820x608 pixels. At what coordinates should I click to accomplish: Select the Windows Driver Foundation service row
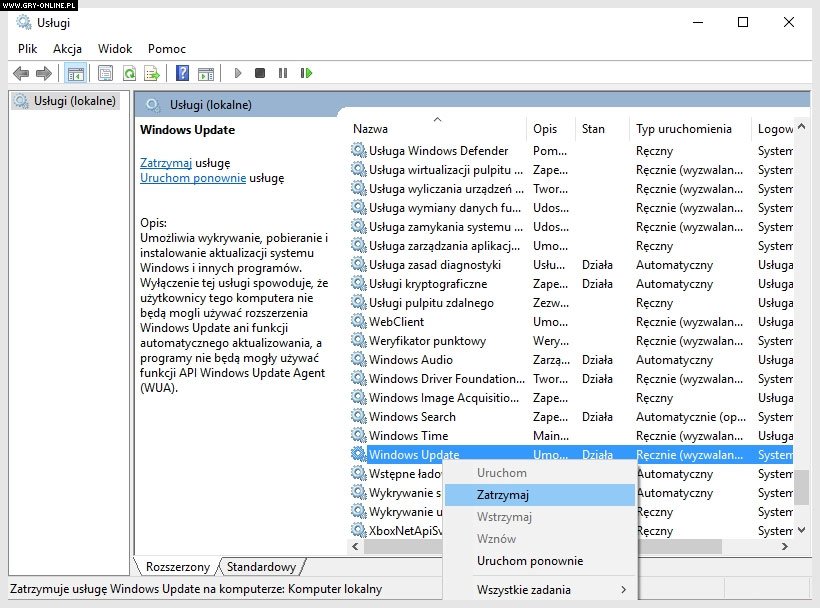click(571, 378)
